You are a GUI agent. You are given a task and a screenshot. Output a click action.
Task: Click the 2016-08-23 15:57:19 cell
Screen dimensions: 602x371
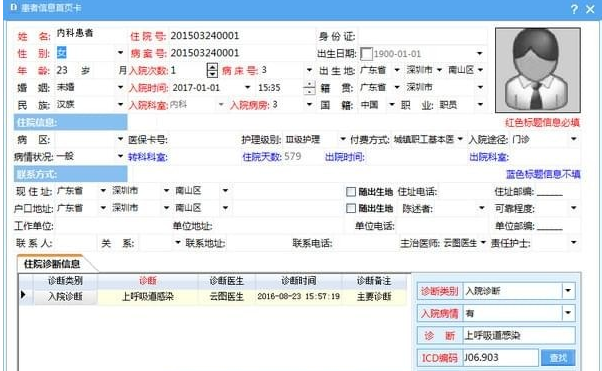pos(299,296)
